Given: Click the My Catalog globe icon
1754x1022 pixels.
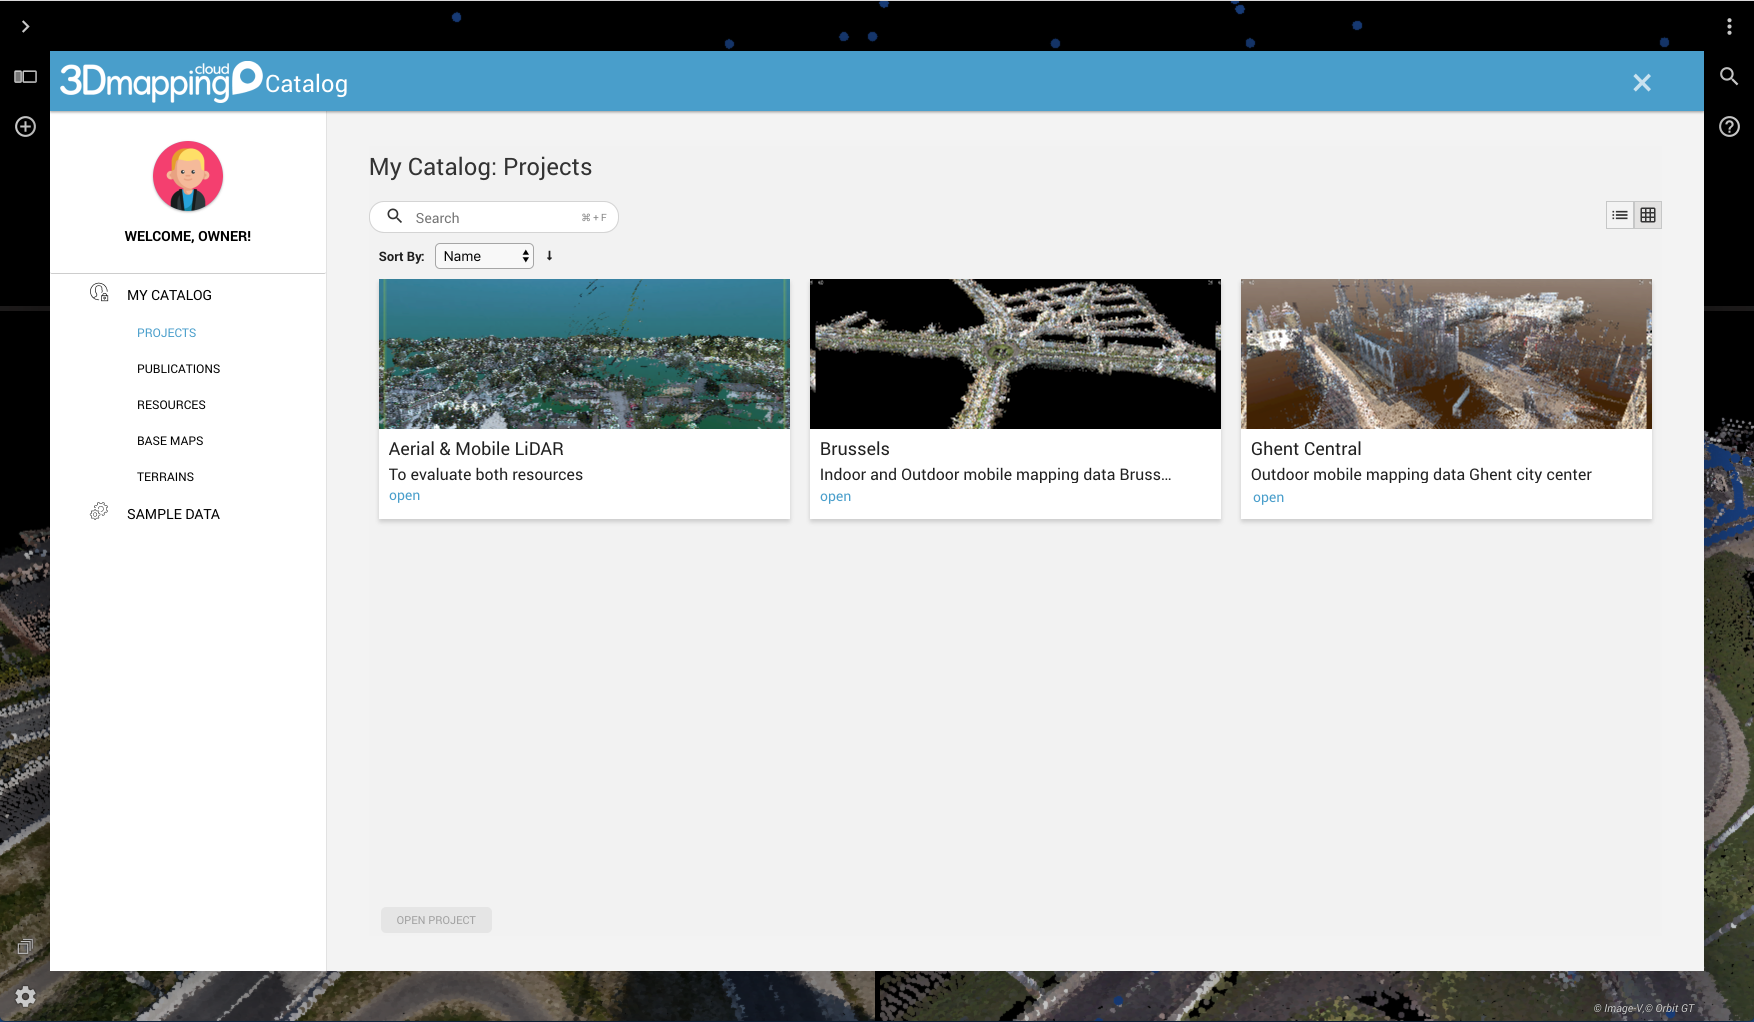Looking at the screenshot, I should [x=99, y=292].
